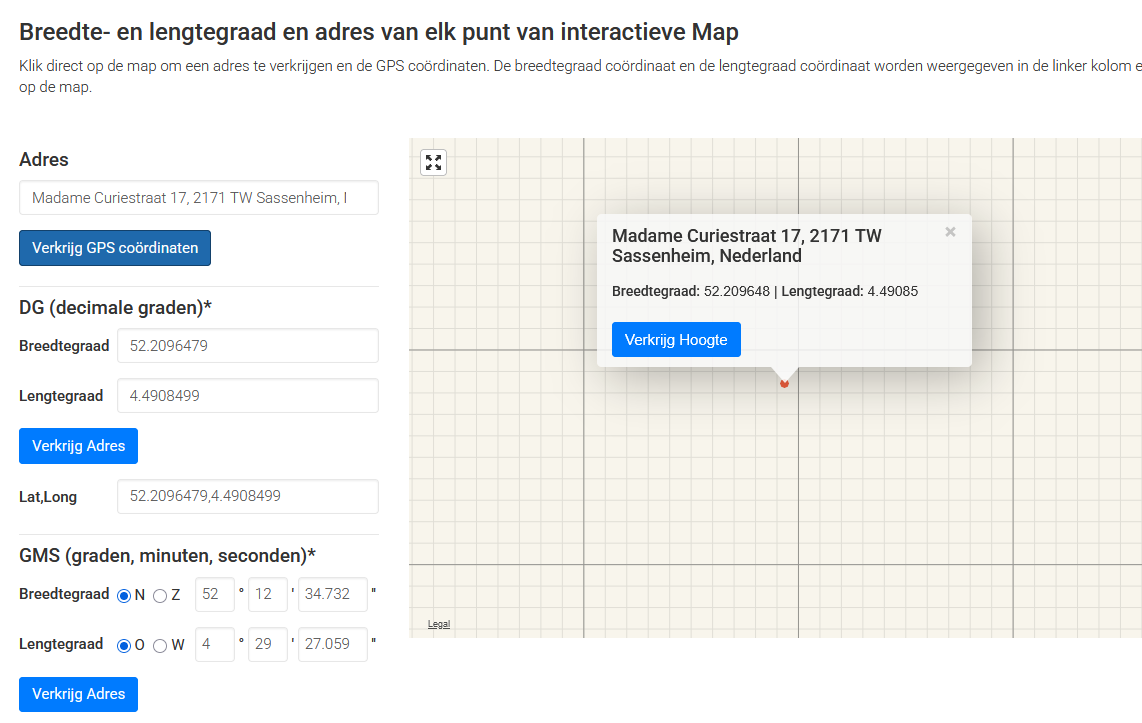Edit the latitude seconds field 34.732
Viewport: 1142px width, 723px height.
(332, 594)
